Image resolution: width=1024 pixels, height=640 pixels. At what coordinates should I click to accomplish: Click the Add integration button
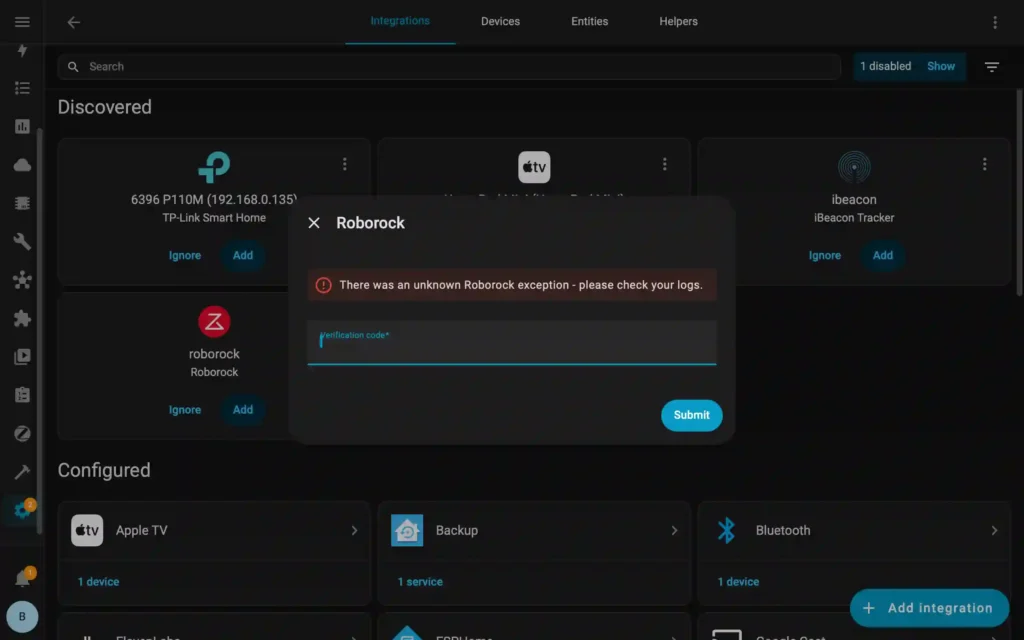[x=929, y=607]
